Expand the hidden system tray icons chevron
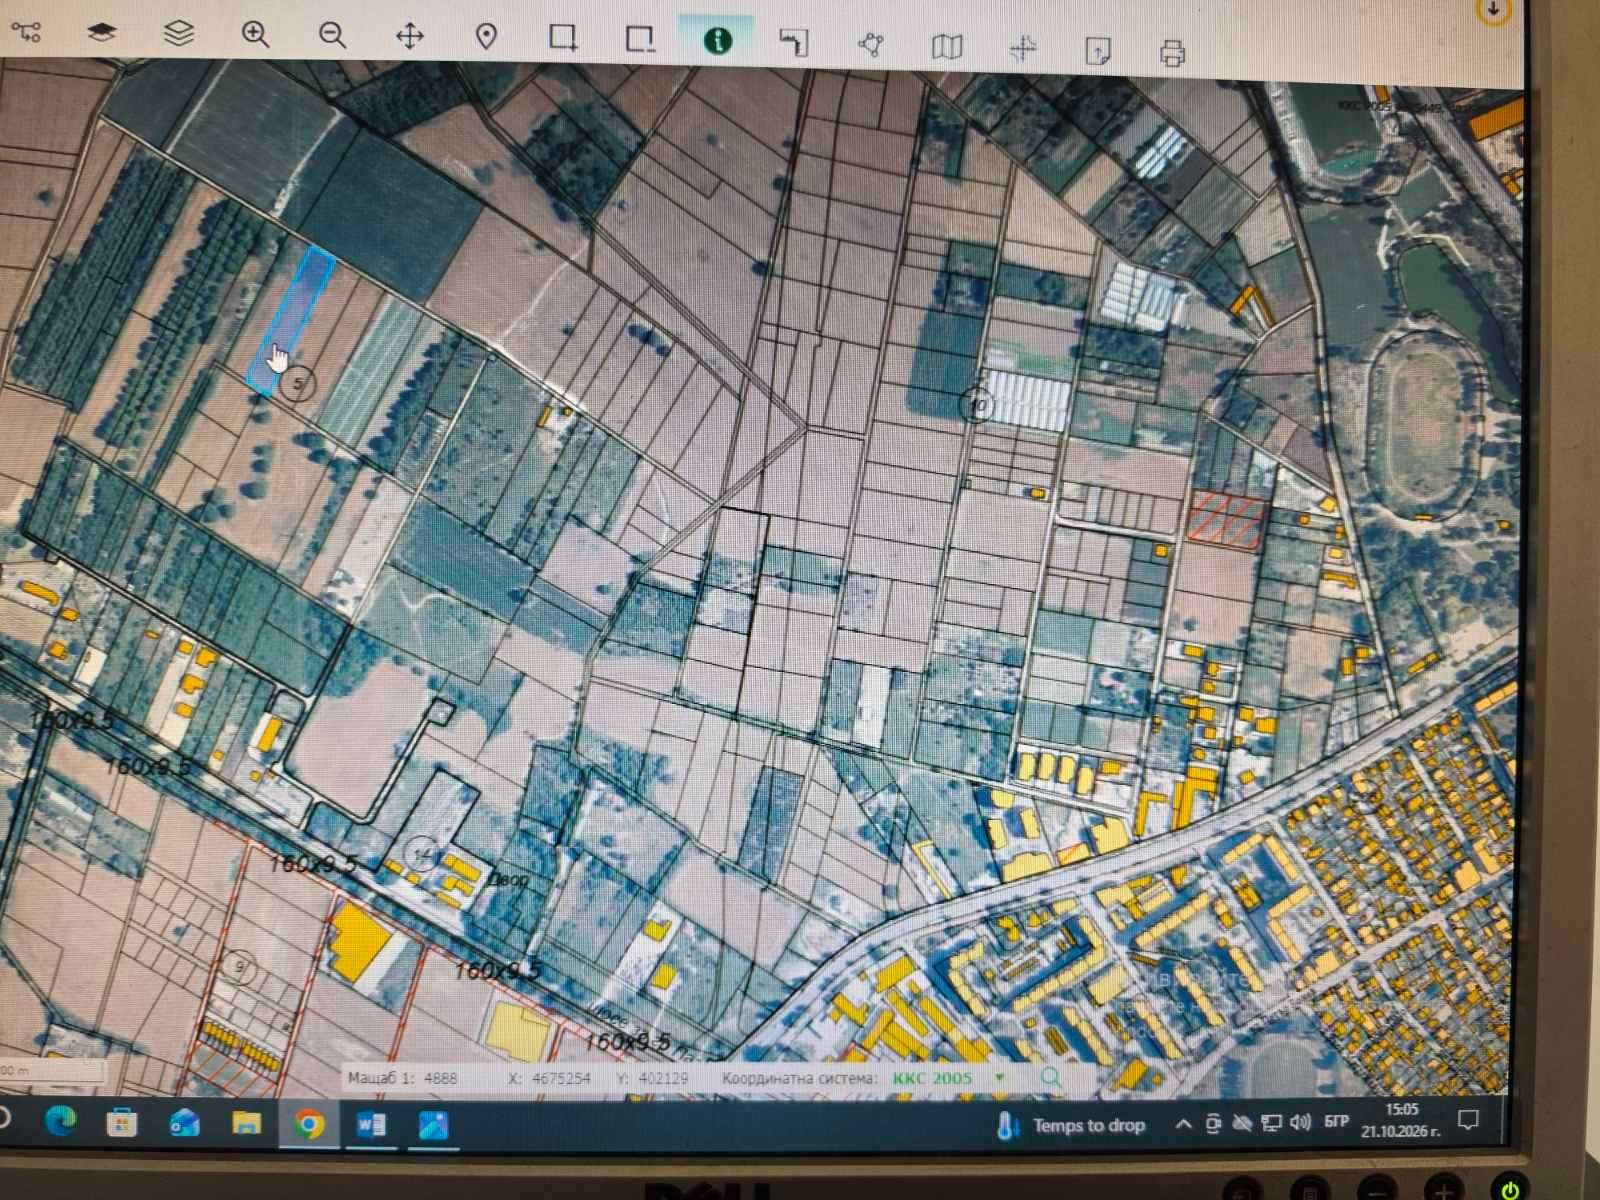The width and height of the screenshot is (1600, 1200). click(x=1183, y=1124)
